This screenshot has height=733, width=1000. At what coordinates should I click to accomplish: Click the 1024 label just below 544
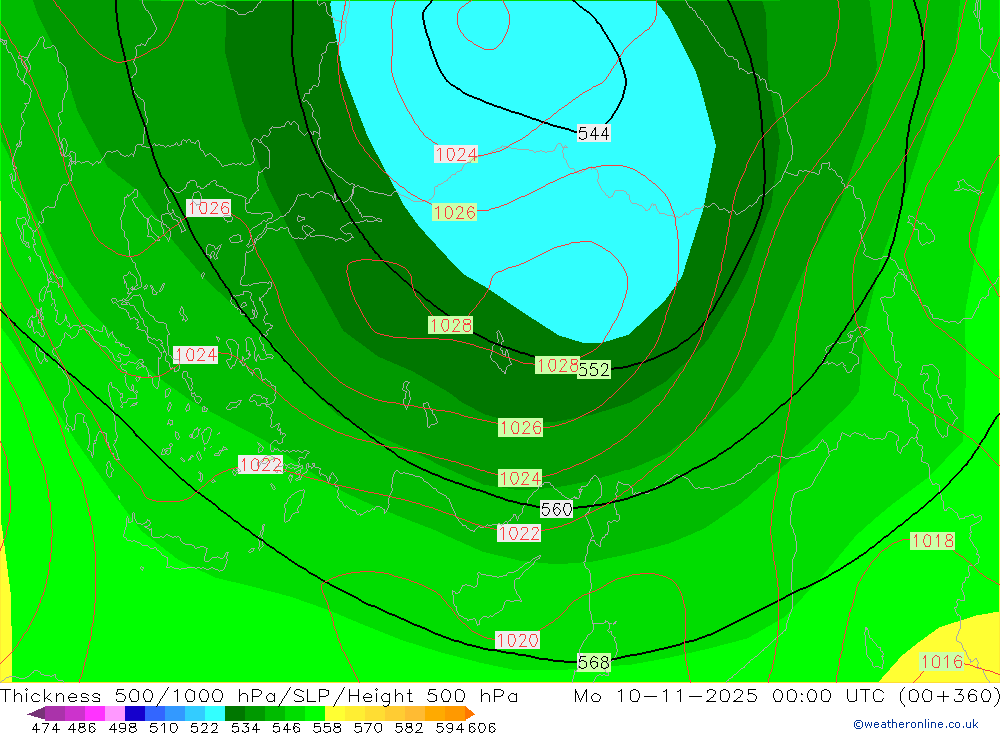coord(456,154)
